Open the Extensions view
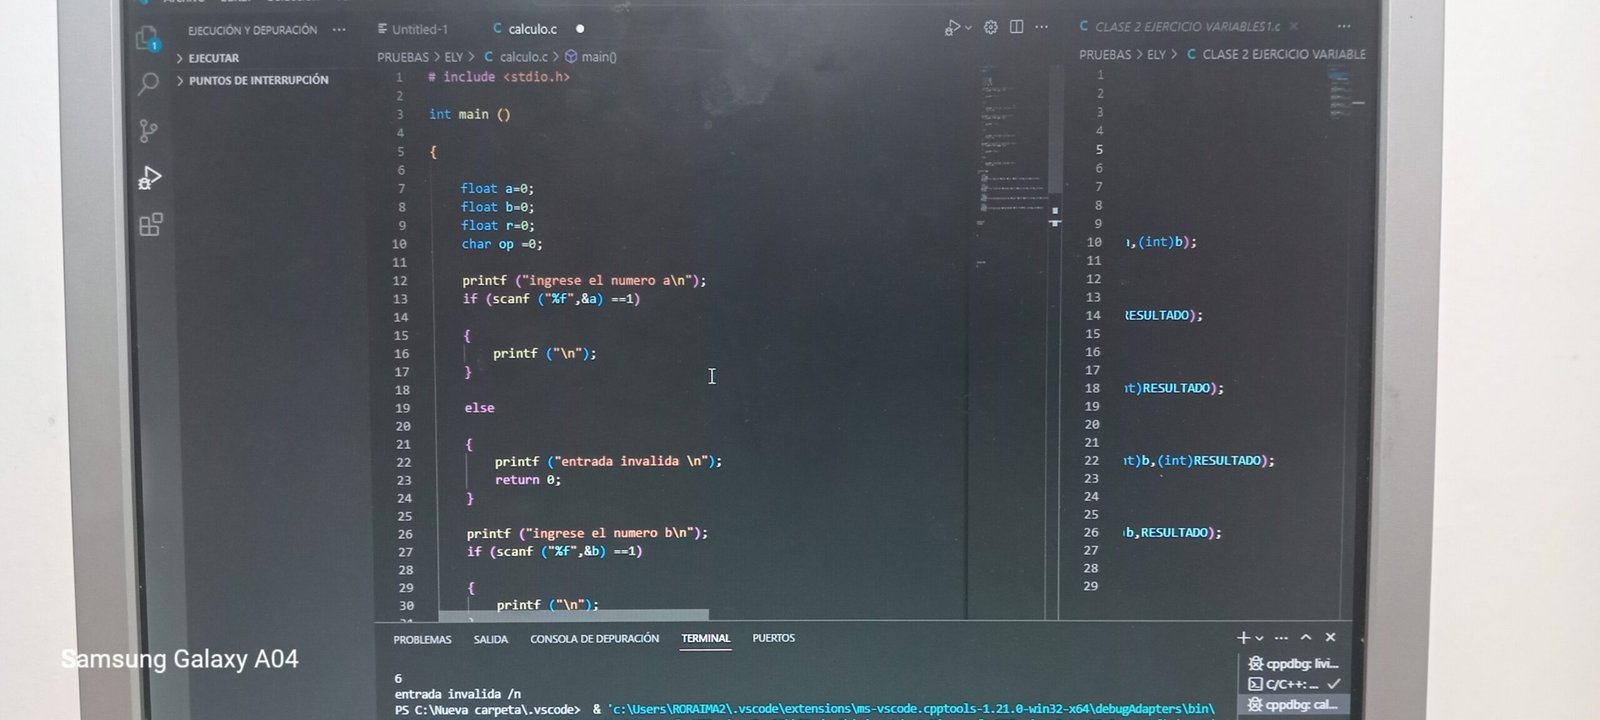Screen dimensions: 1600x720 pyautogui.click(x=150, y=225)
